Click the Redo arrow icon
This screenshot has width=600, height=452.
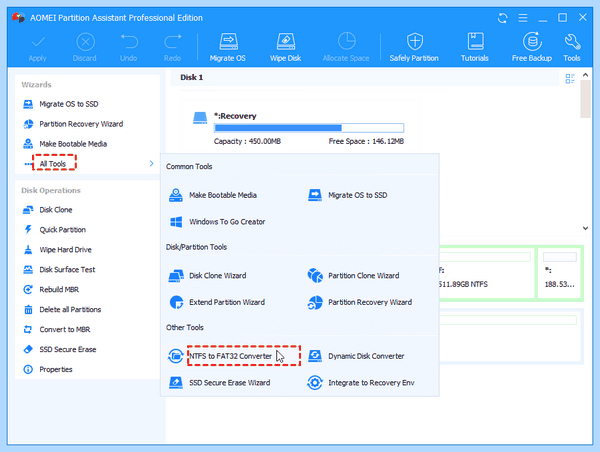[173, 42]
